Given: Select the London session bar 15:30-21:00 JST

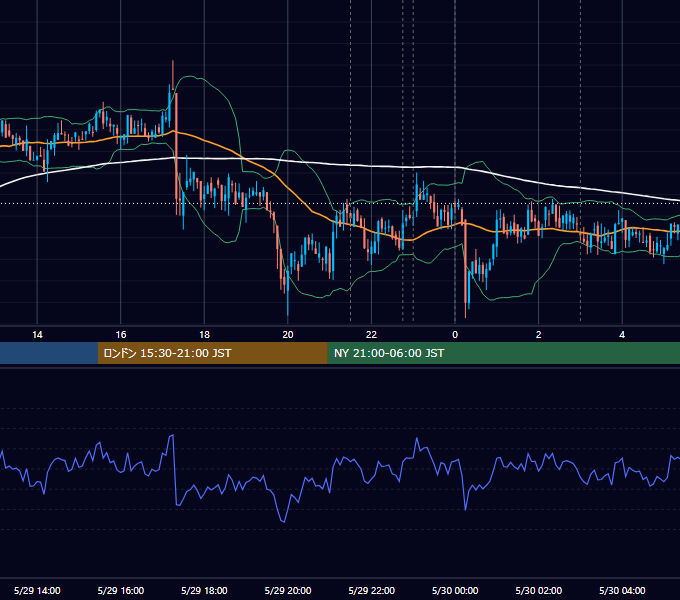Looking at the screenshot, I should coord(212,353).
